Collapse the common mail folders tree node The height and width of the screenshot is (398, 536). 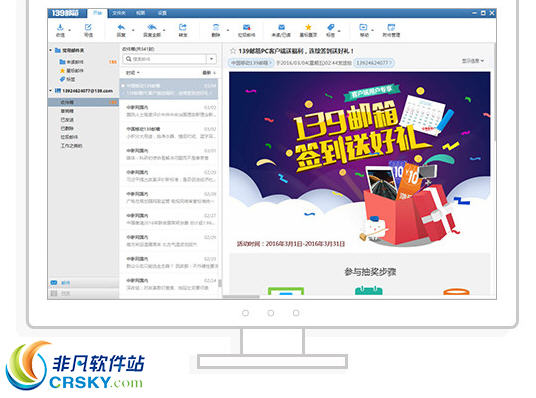click(x=51, y=50)
